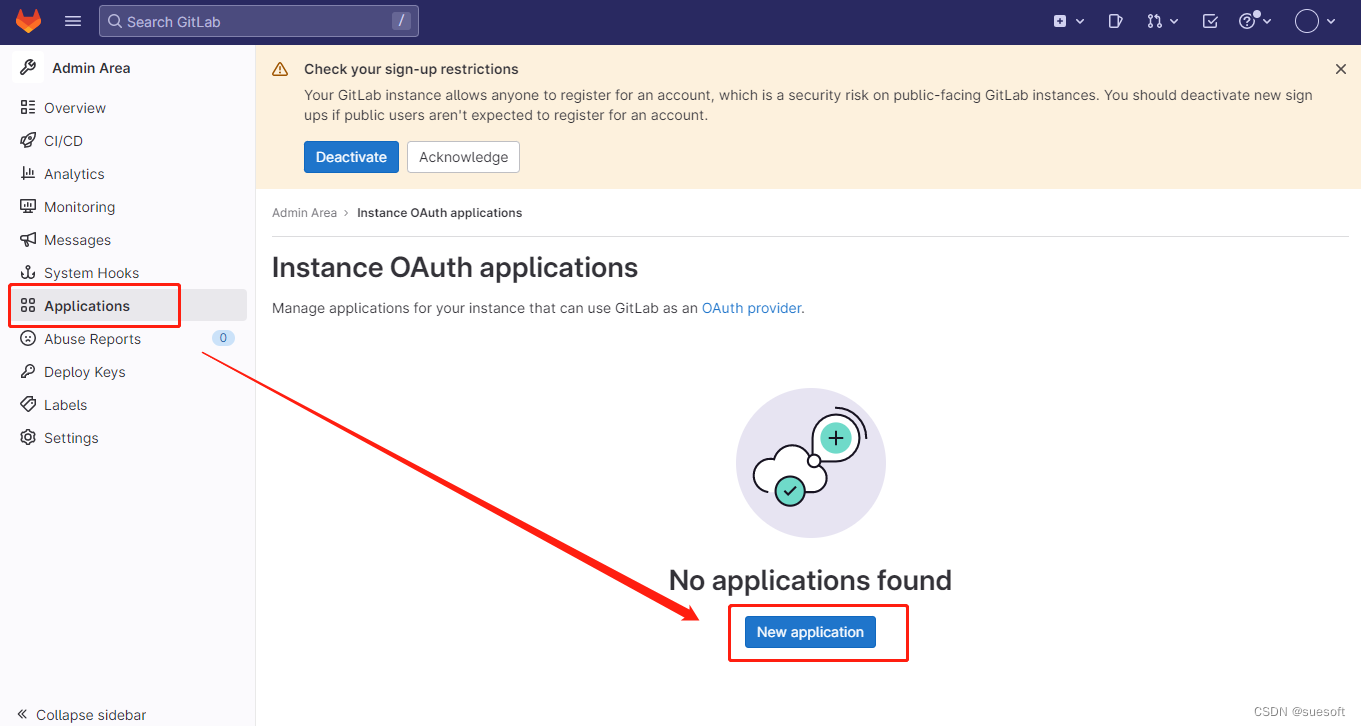Click the search magnifier icon
Viewport: 1361px width, 726px height.
115,21
